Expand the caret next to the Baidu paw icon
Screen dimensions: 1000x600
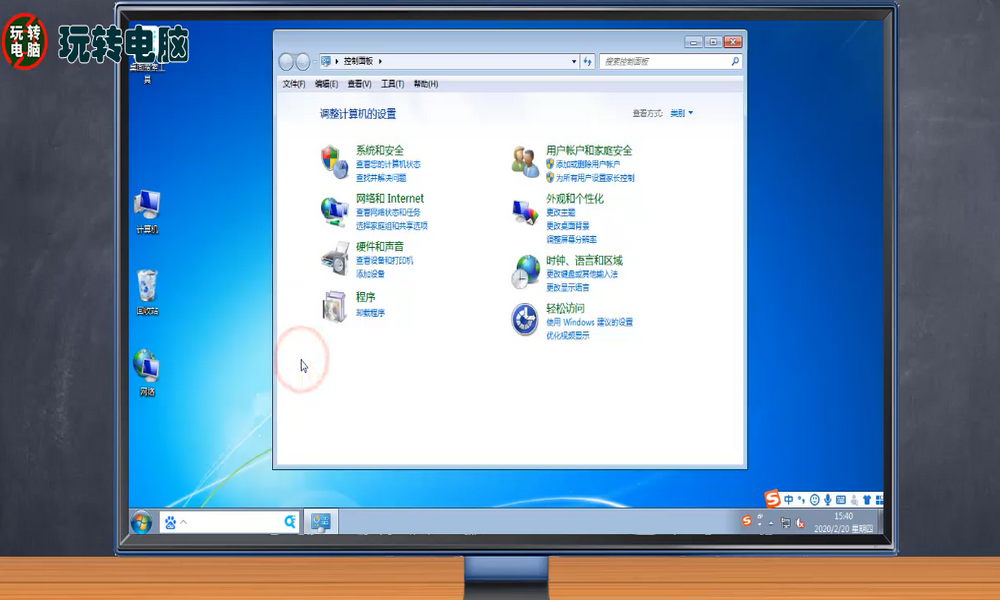184,522
